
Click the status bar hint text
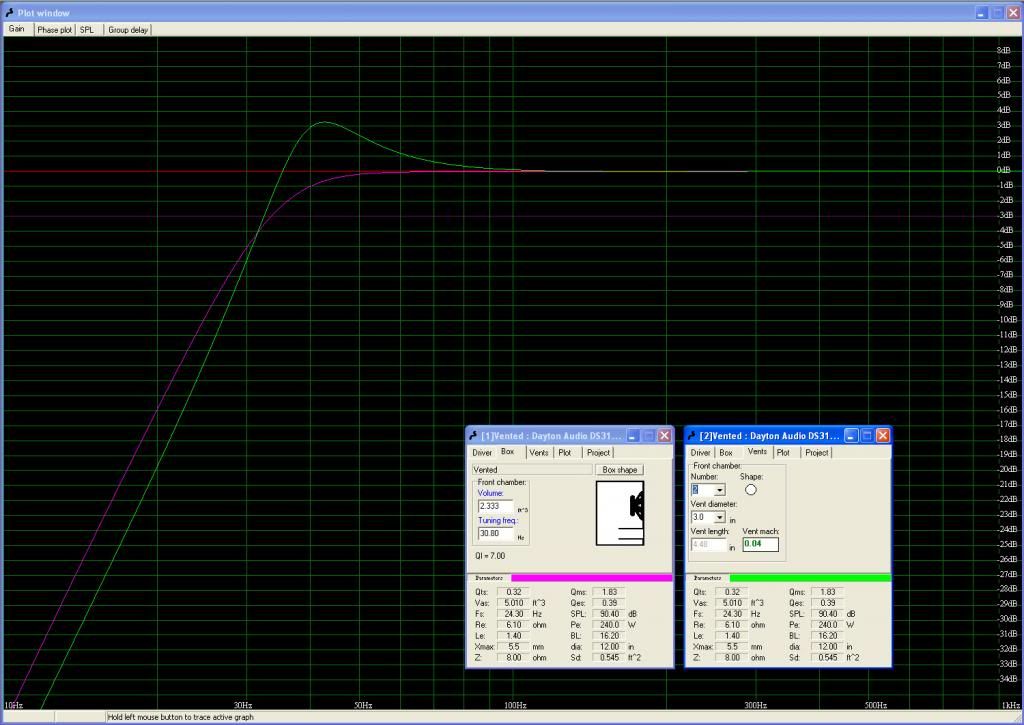coord(180,717)
